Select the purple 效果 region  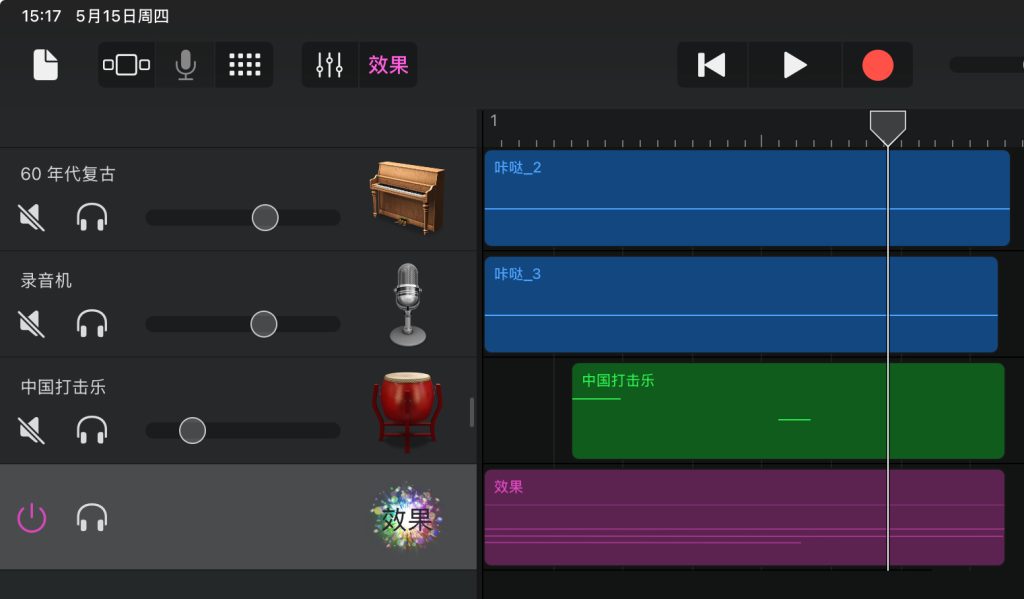[x=744, y=517]
